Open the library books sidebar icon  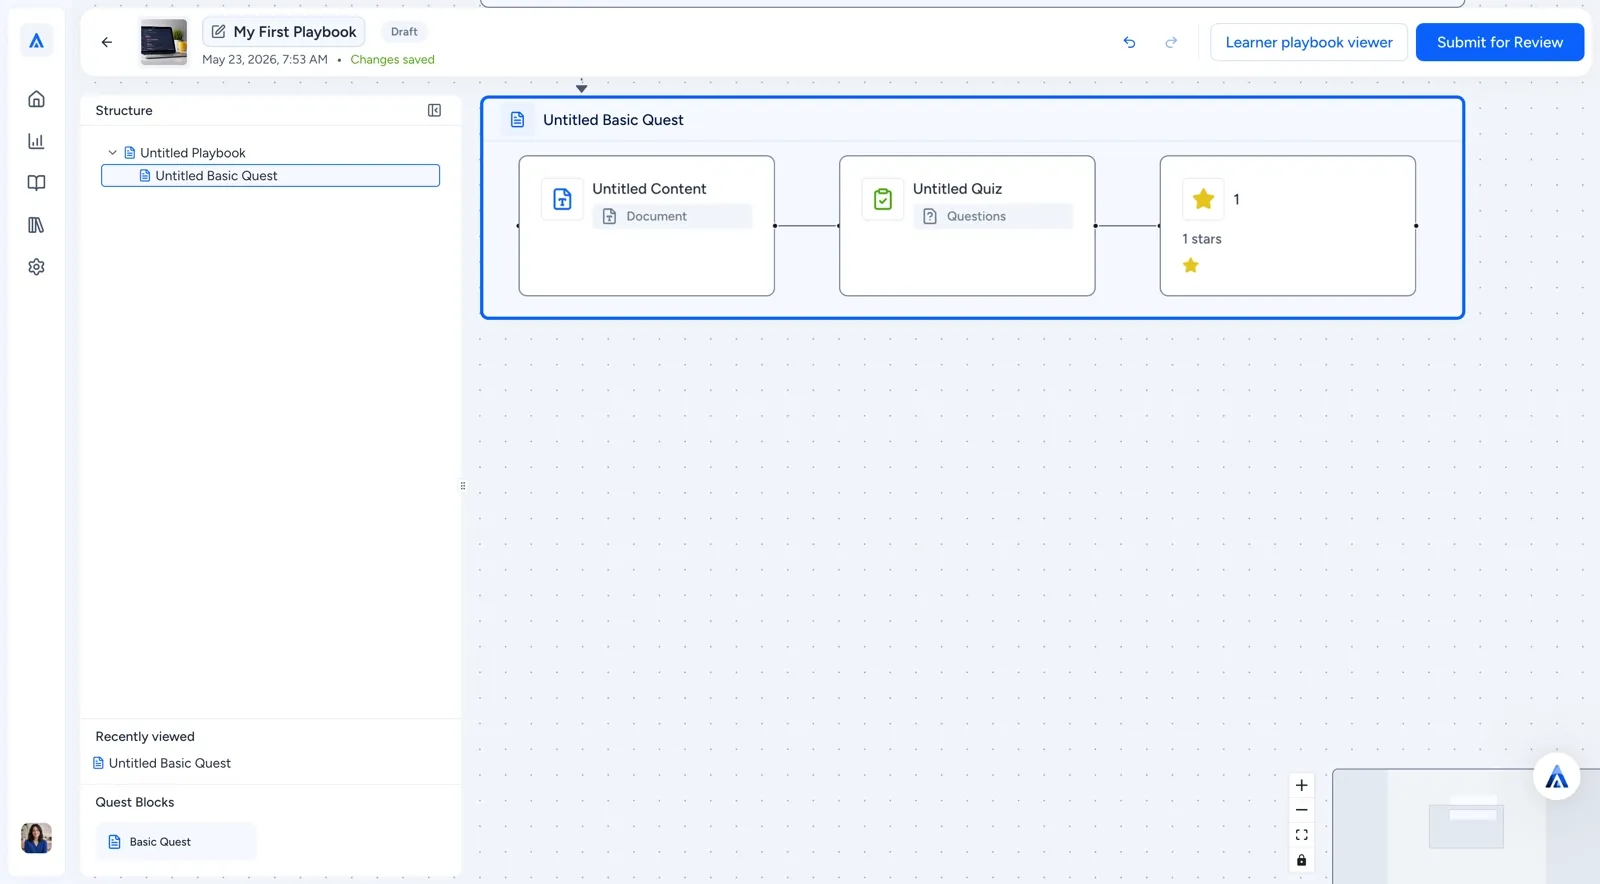[36, 225]
